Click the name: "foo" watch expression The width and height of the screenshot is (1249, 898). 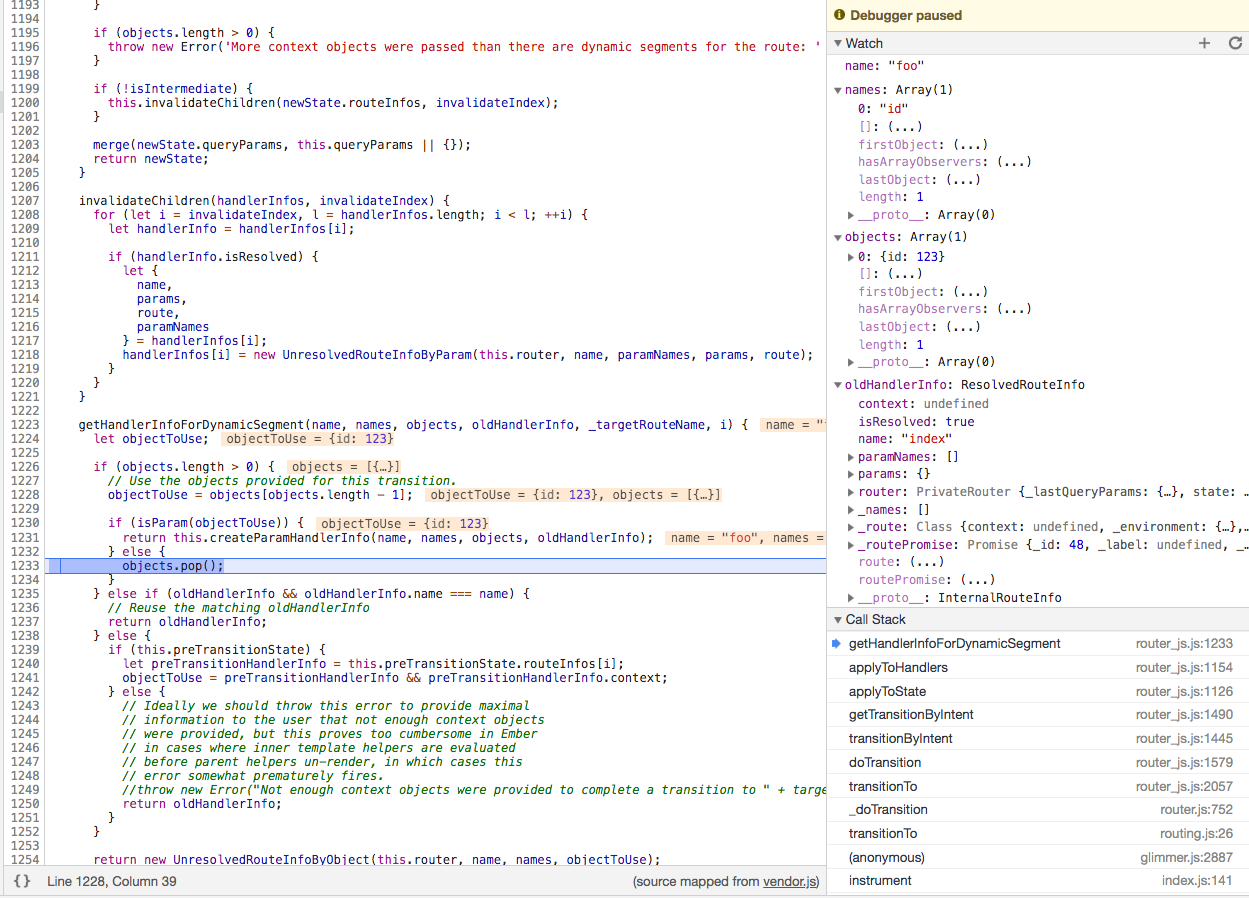(884, 66)
